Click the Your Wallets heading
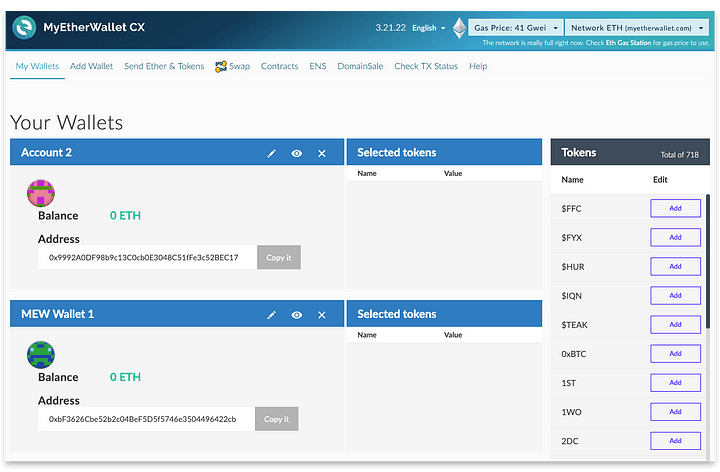Screen dimensions: 720x472 coord(67,123)
